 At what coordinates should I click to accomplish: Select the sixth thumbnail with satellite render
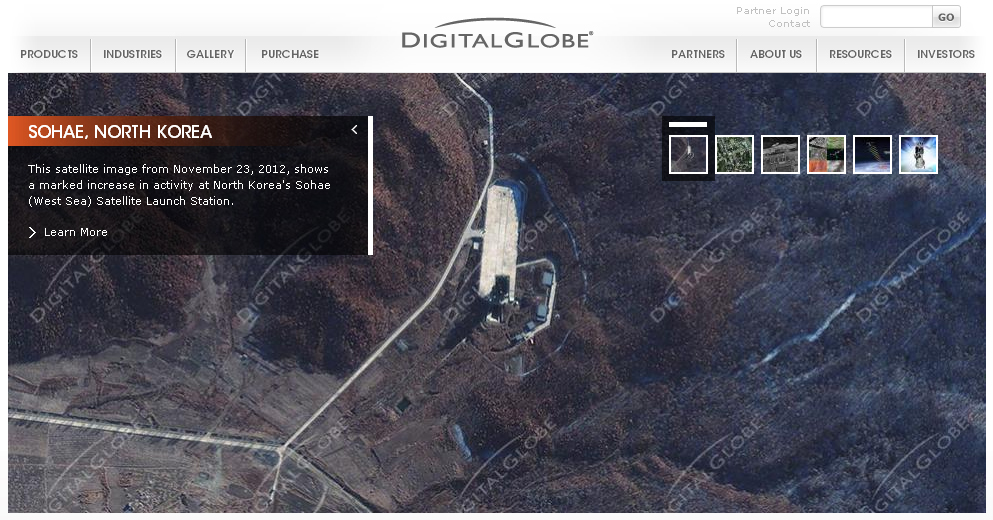click(918, 155)
